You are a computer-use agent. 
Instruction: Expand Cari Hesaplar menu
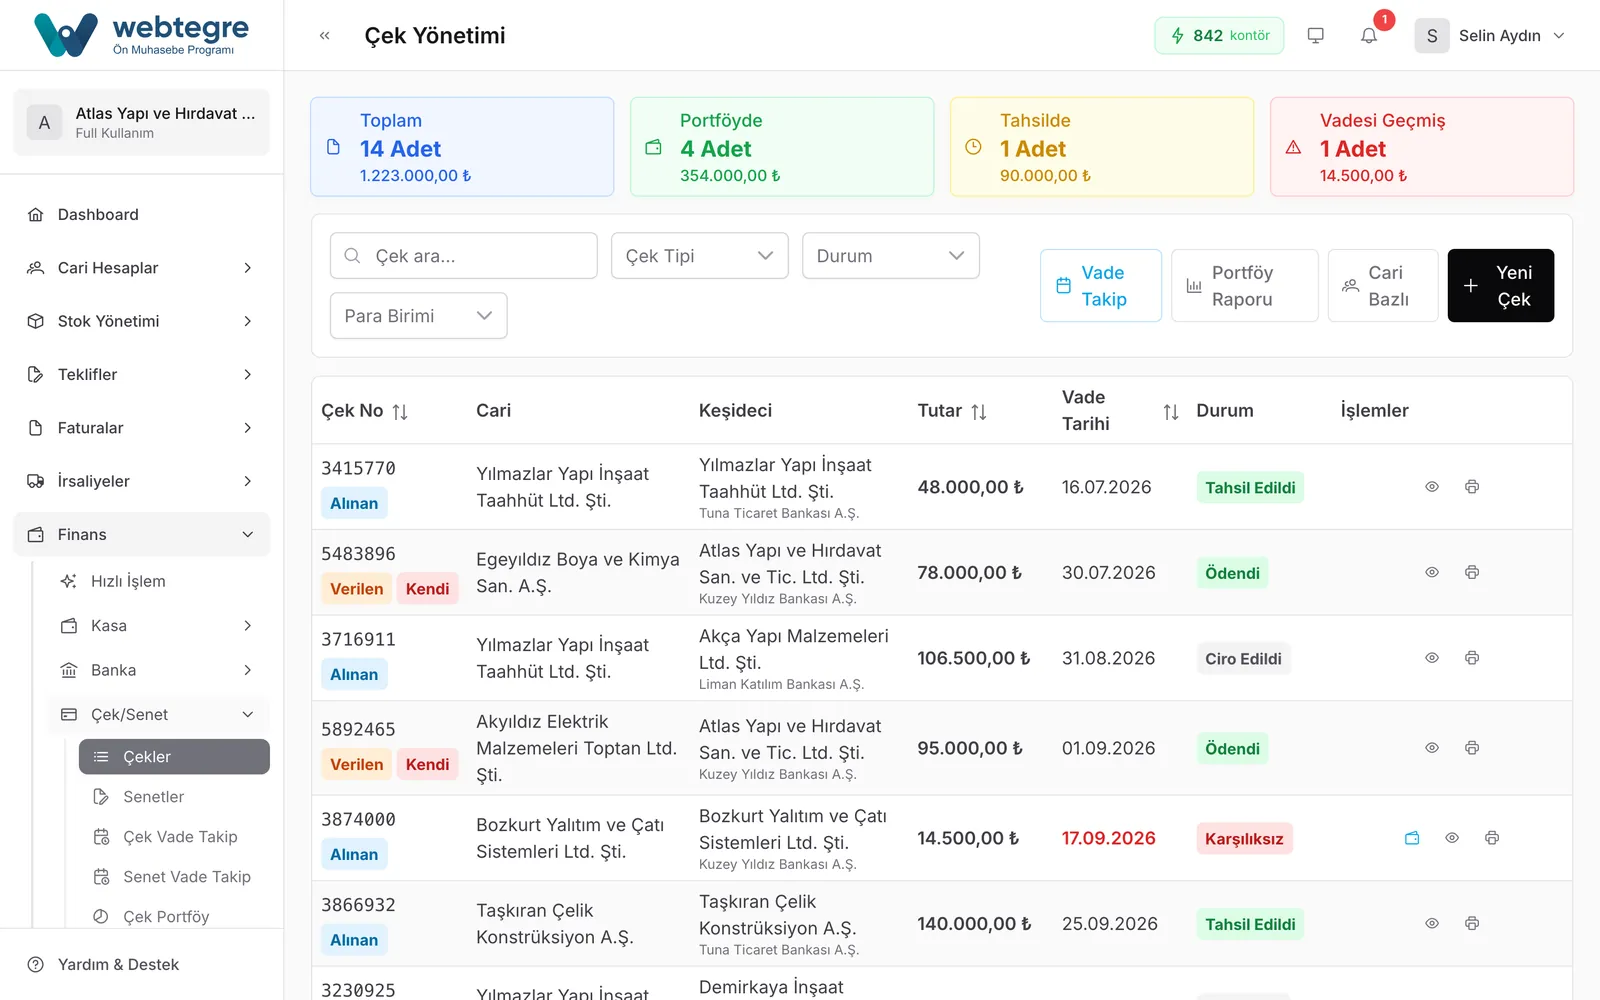[142, 268]
